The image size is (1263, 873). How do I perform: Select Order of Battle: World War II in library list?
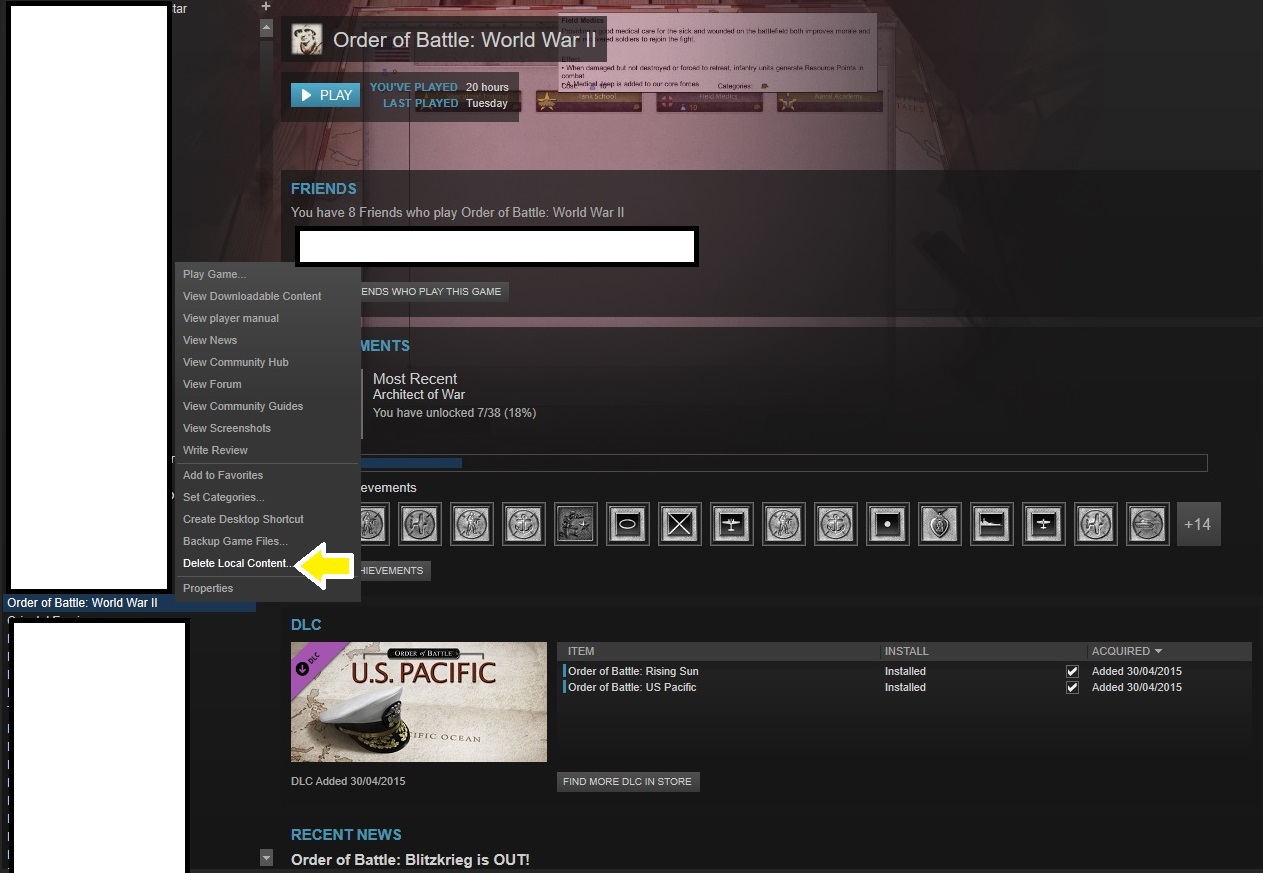(130, 603)
